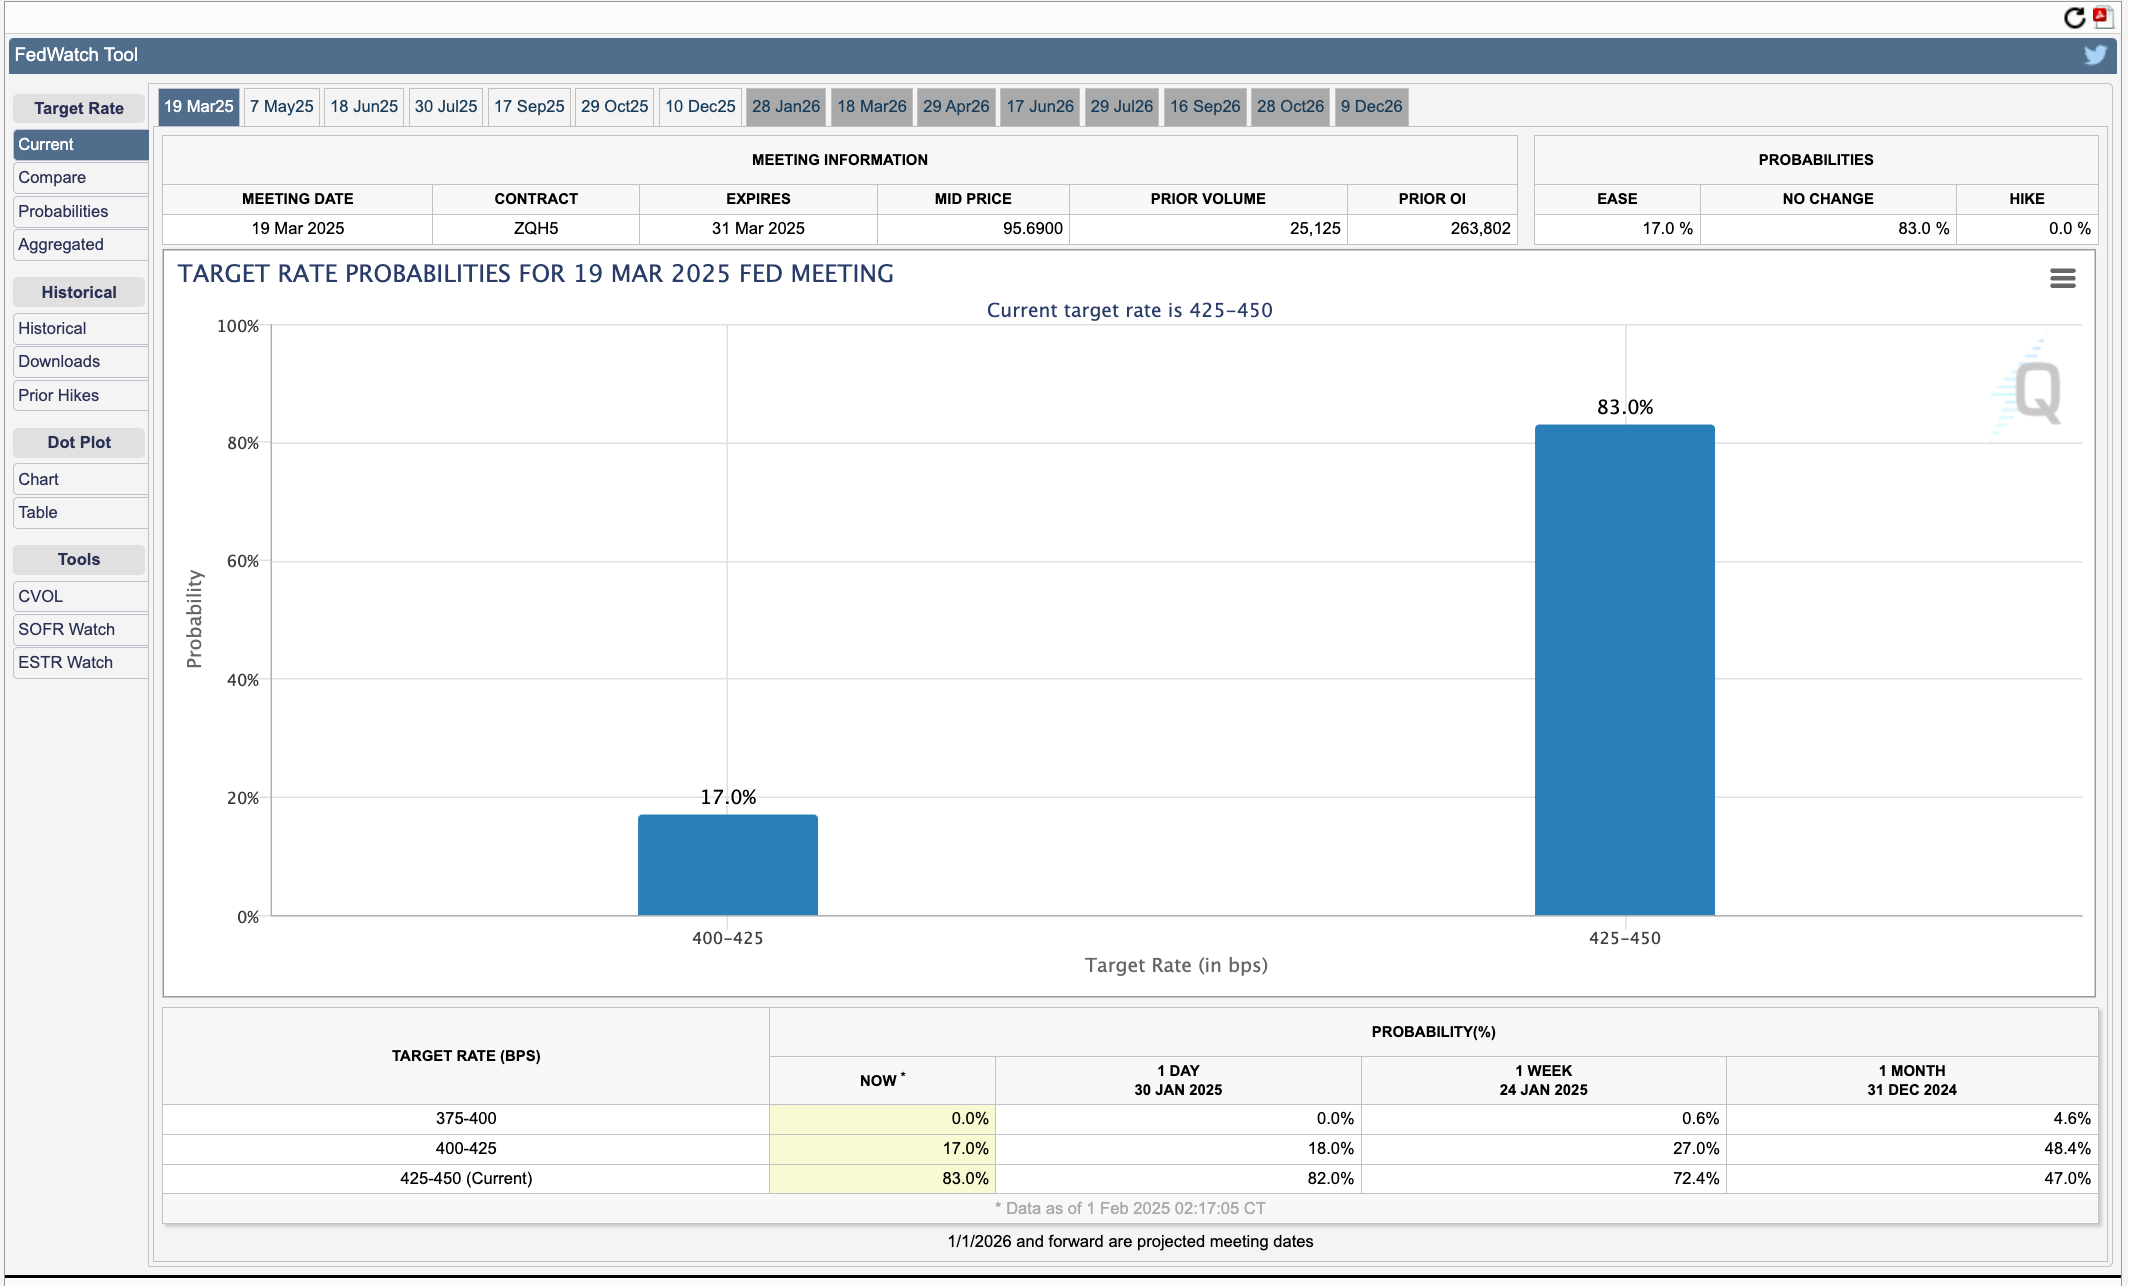Select the 7 May25 meeting tab
This screenshot has width=2132, height=1286.
click(281, 106)
